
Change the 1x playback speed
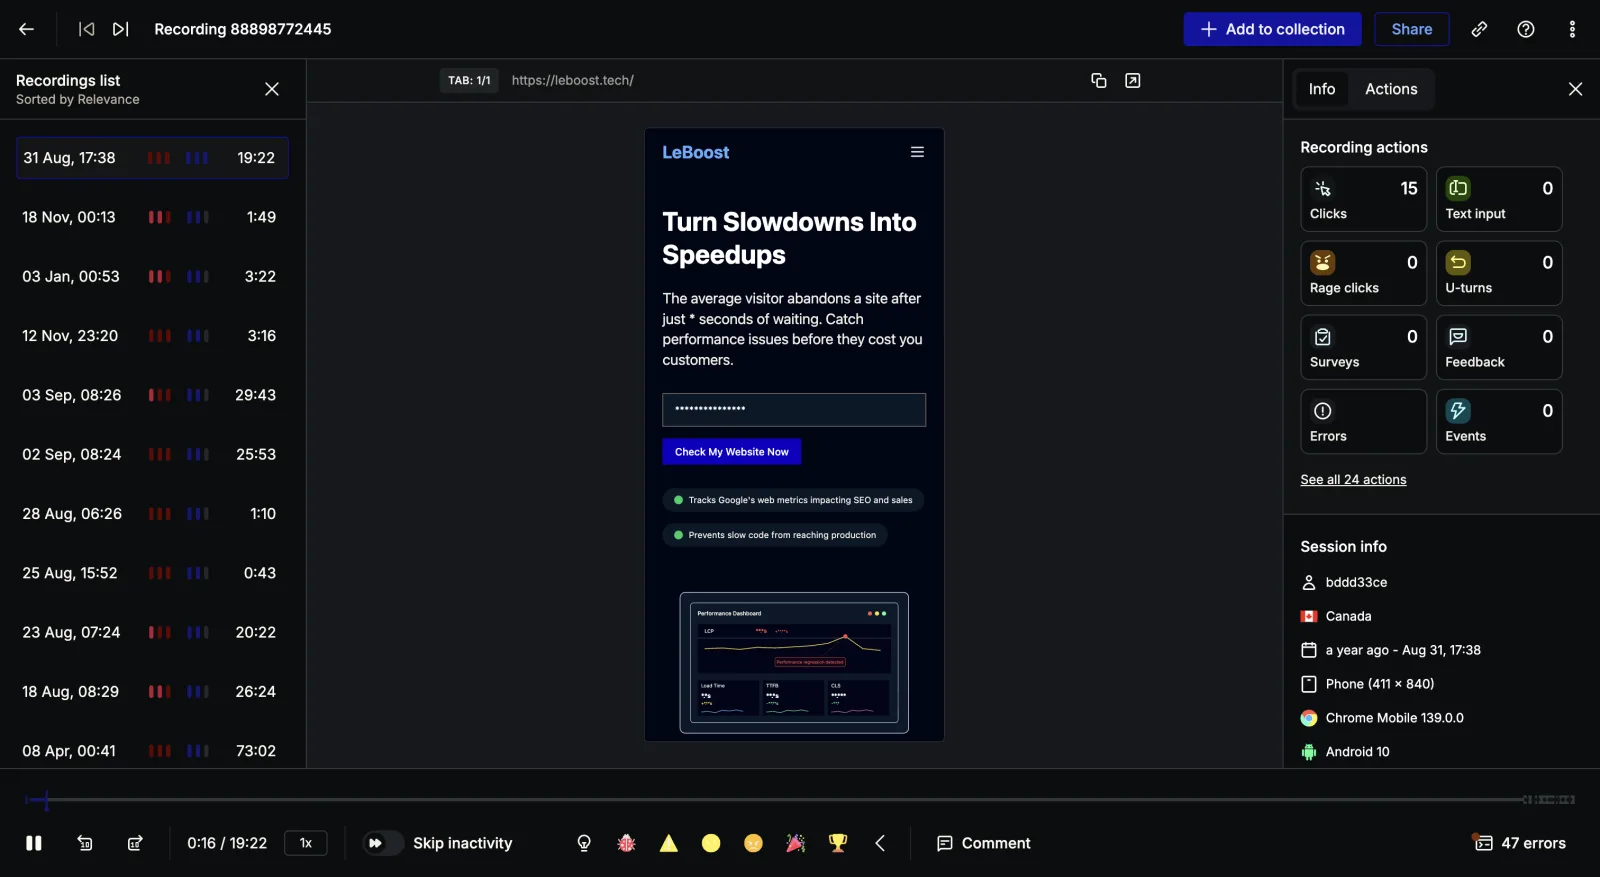306,843
